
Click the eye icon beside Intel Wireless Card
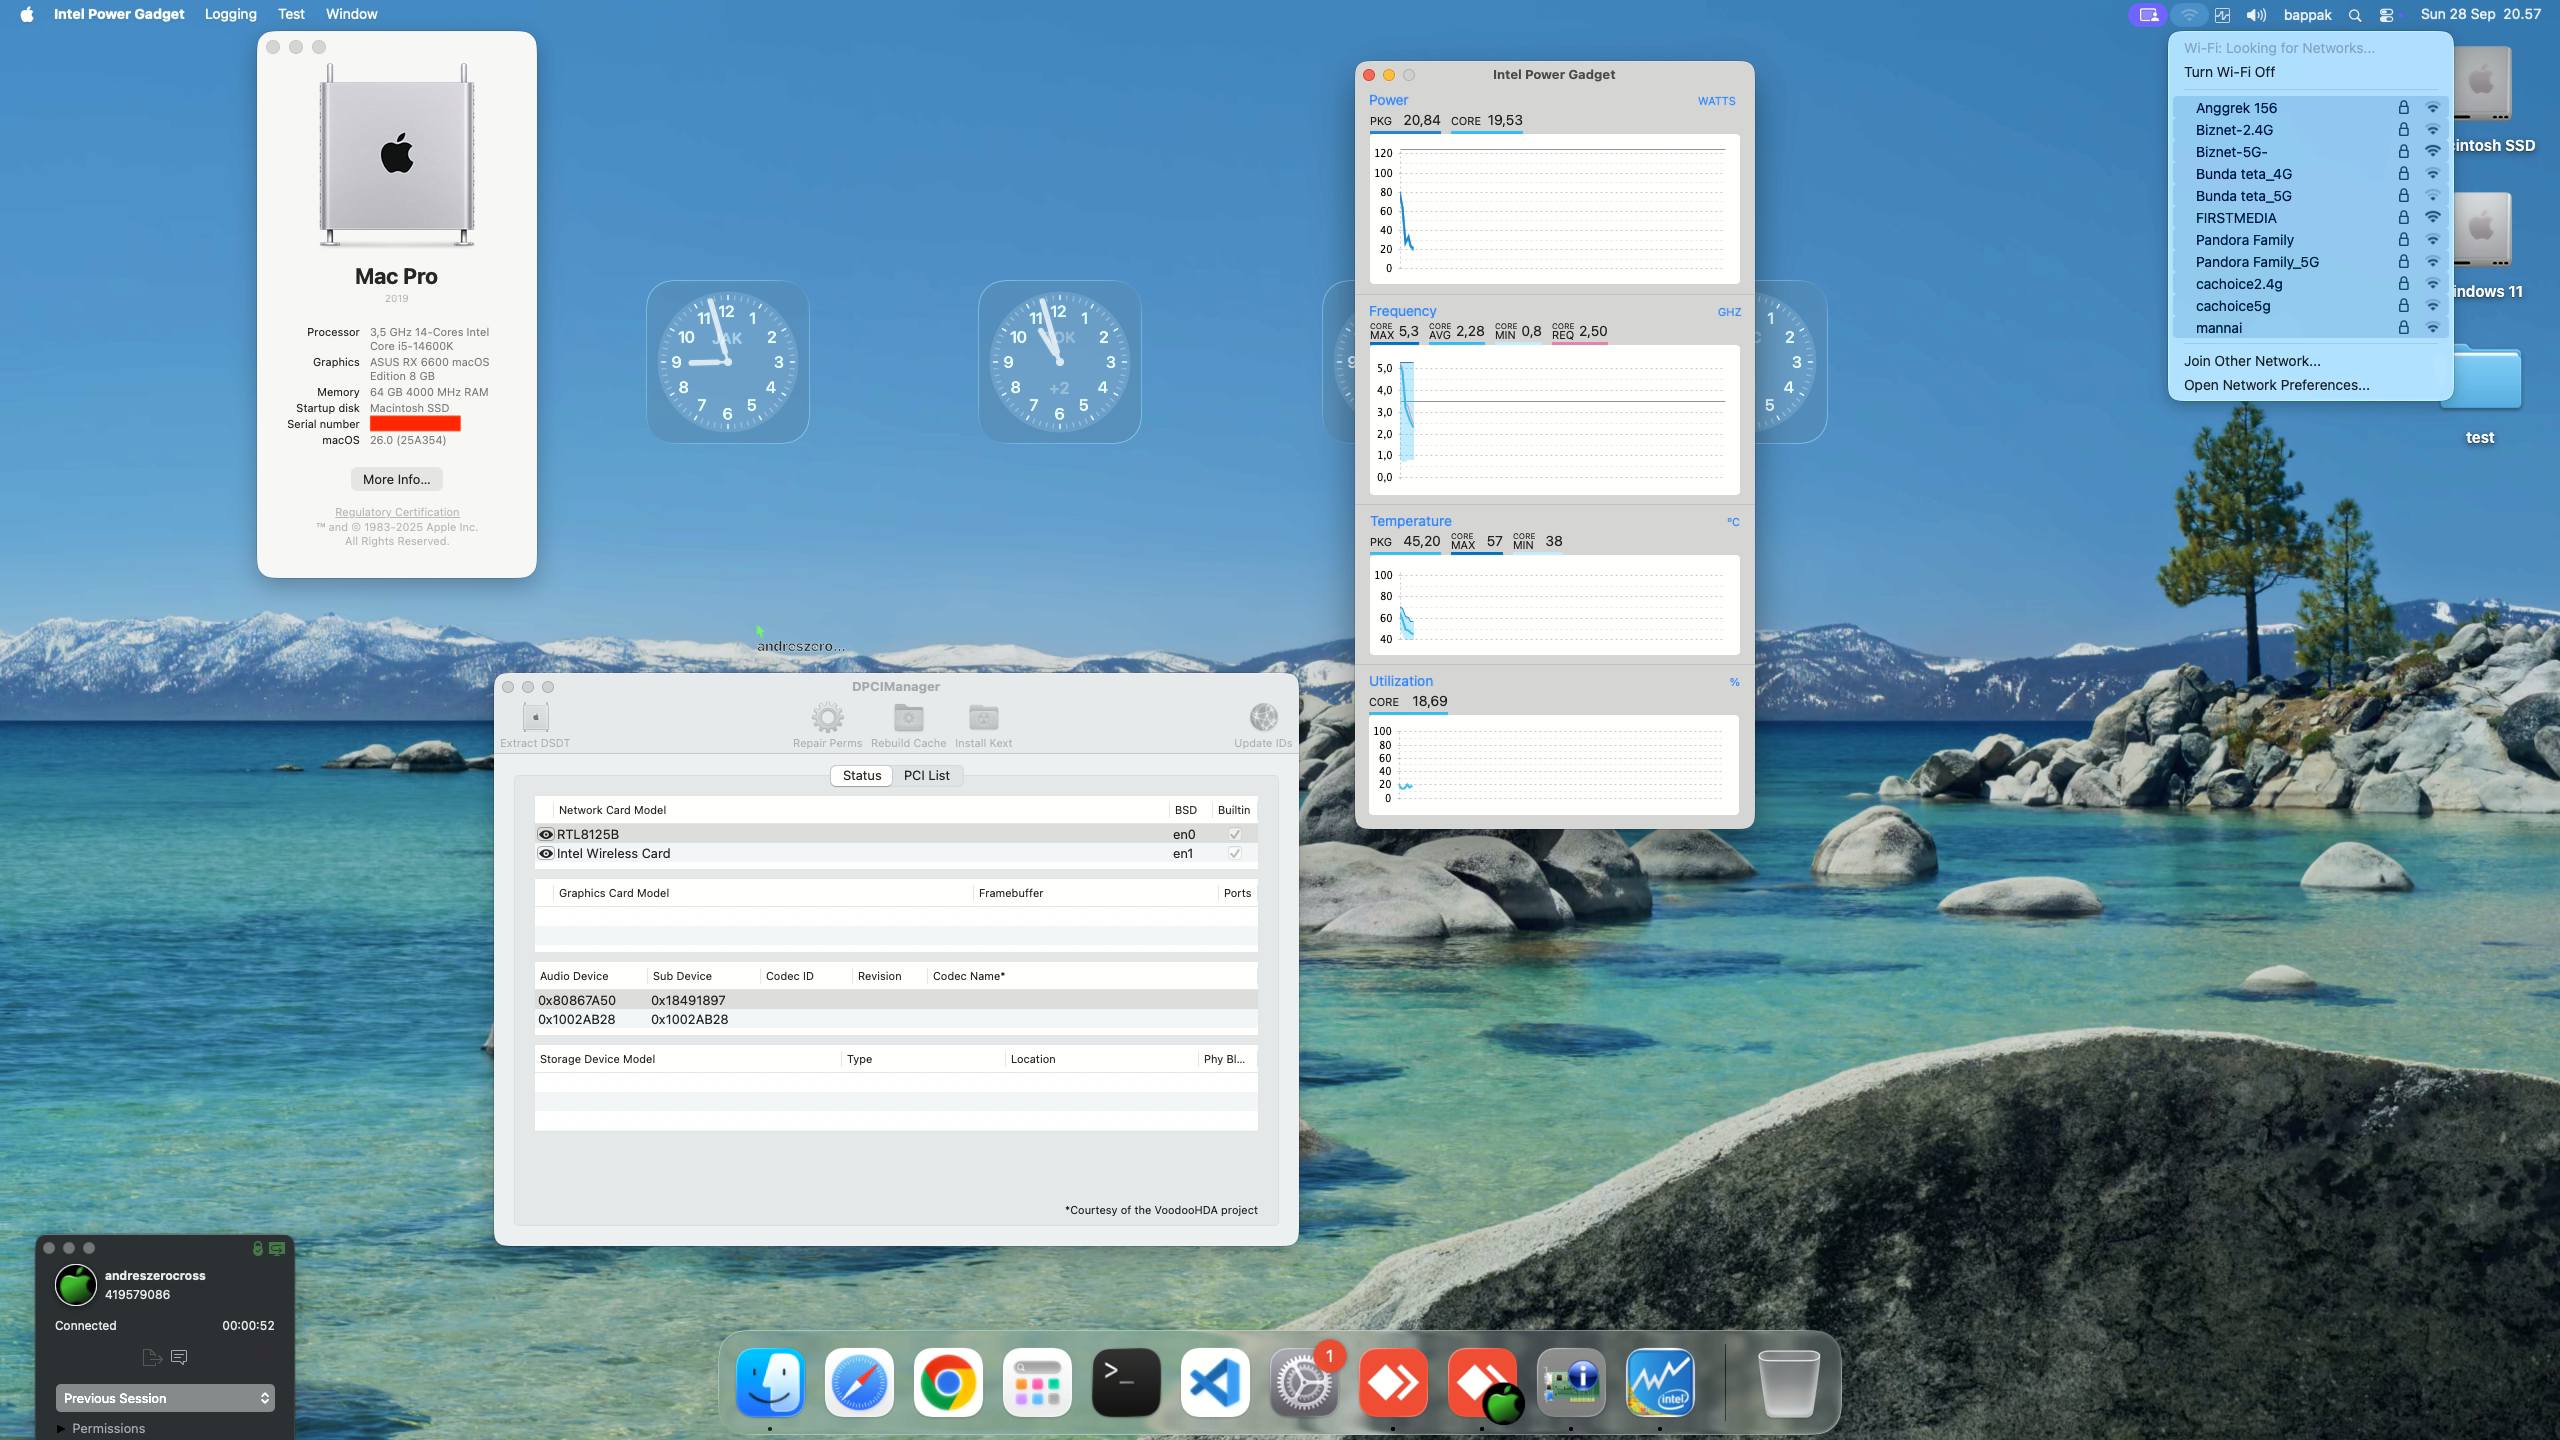coord(546,853)
